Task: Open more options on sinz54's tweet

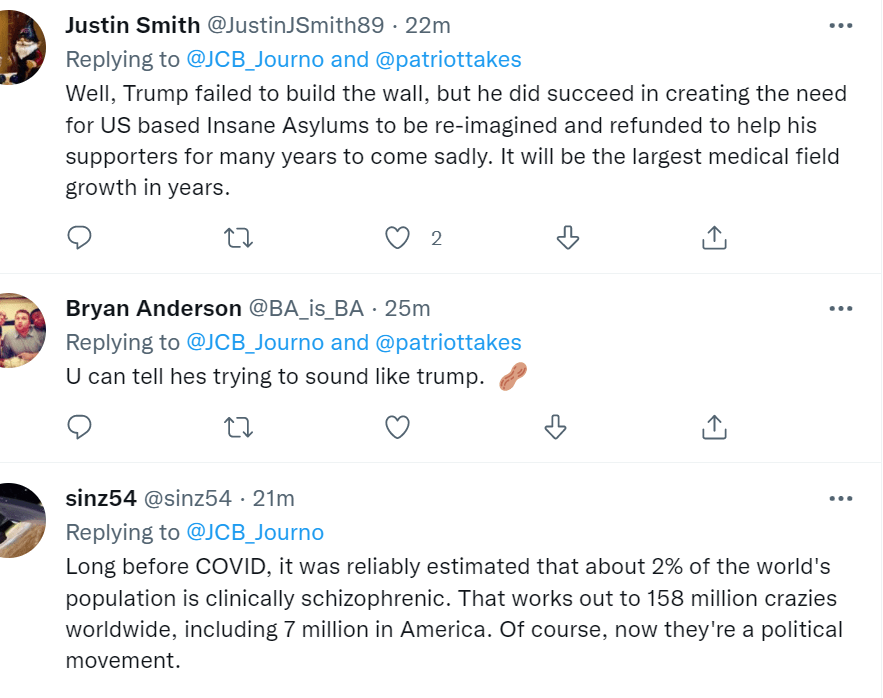Action: tap(840, 497)
